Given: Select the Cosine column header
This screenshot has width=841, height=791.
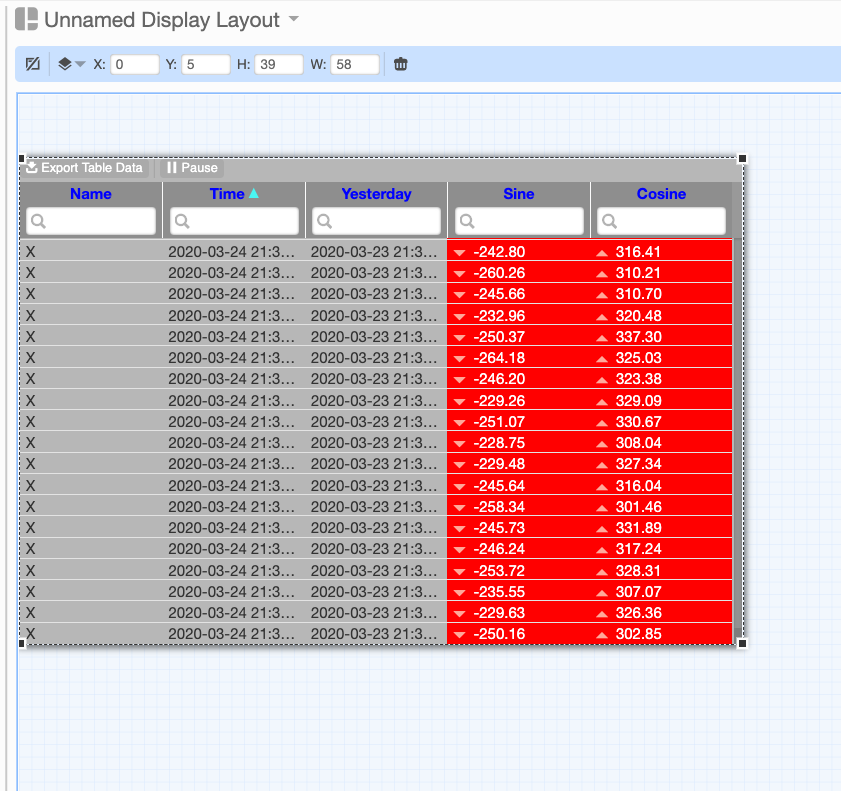Looking at the screenshot, I should [661, 194].
